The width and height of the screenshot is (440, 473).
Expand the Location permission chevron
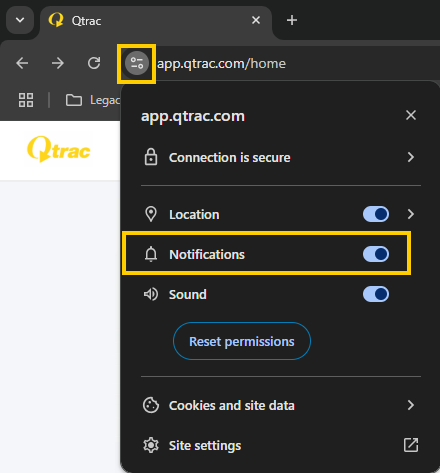[x=411, y=214]
